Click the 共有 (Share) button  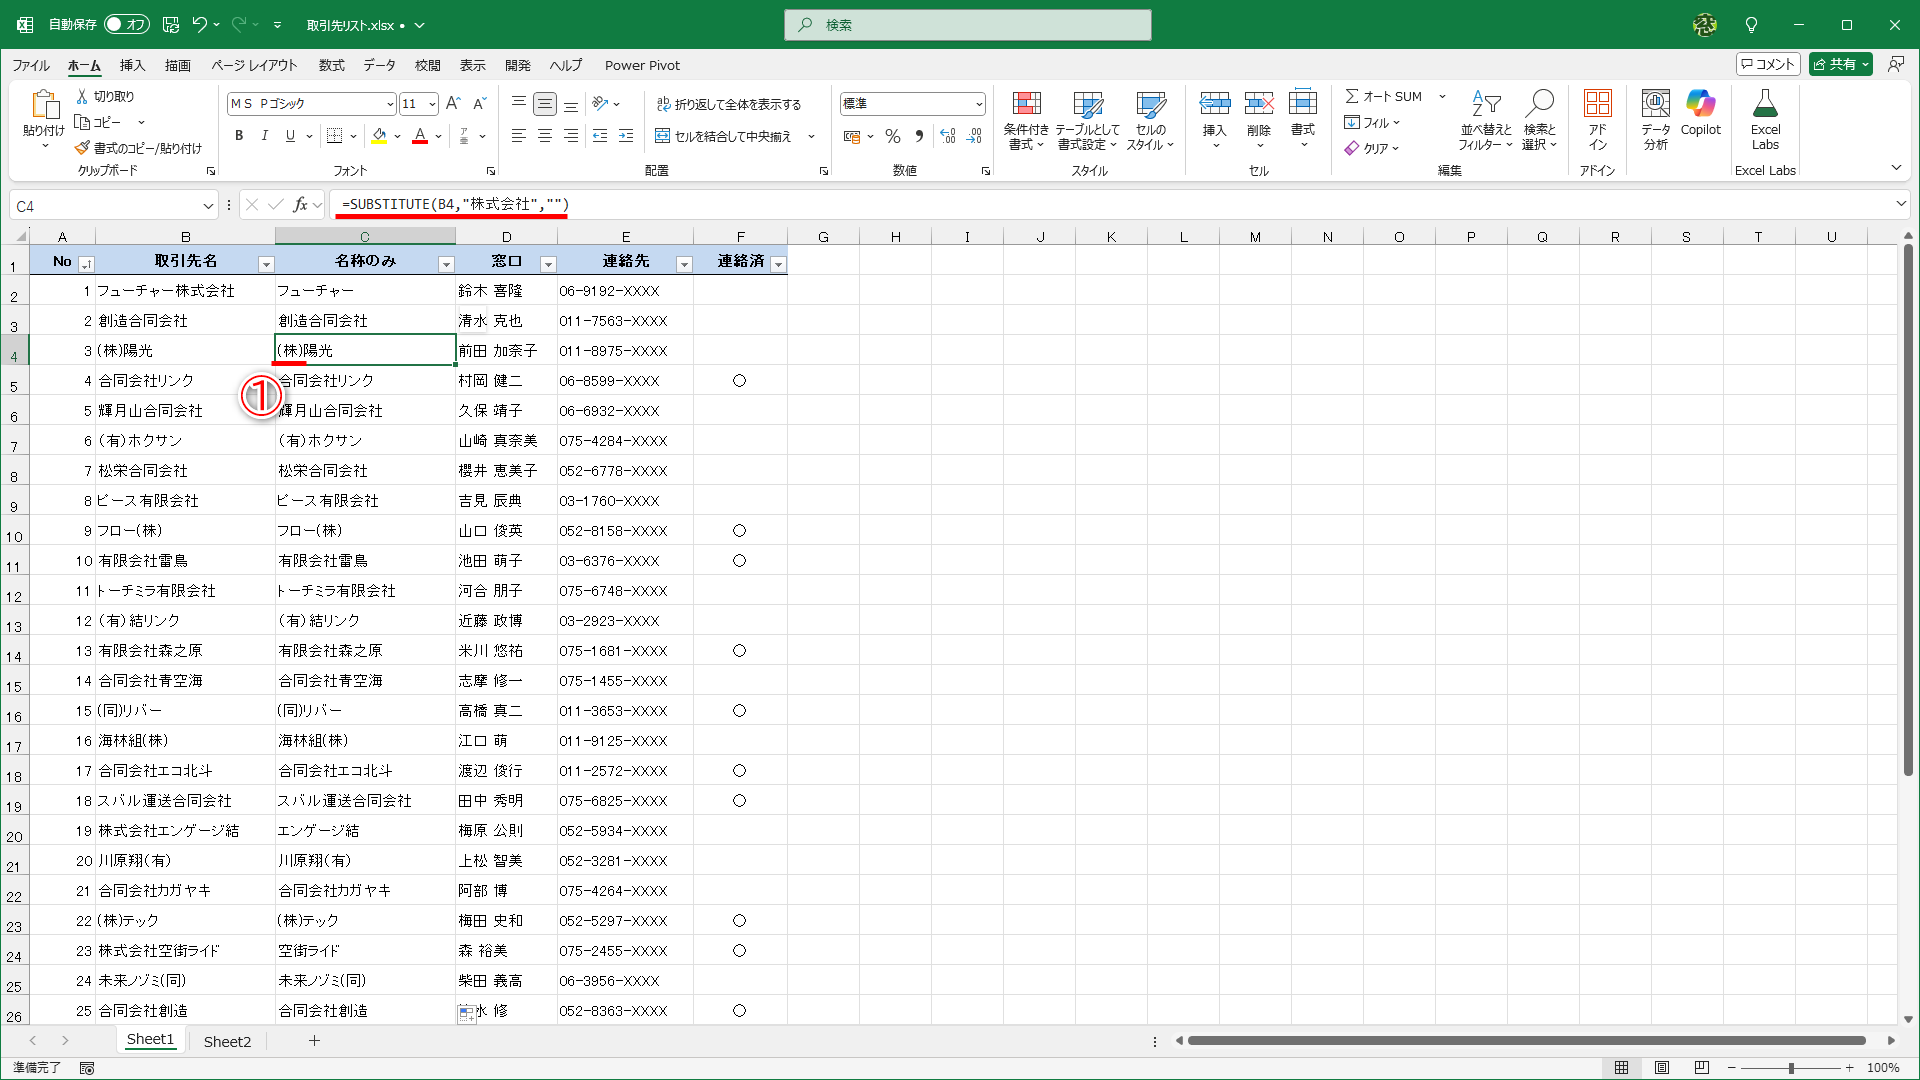pyautogui.click(x=1839, y=63)
